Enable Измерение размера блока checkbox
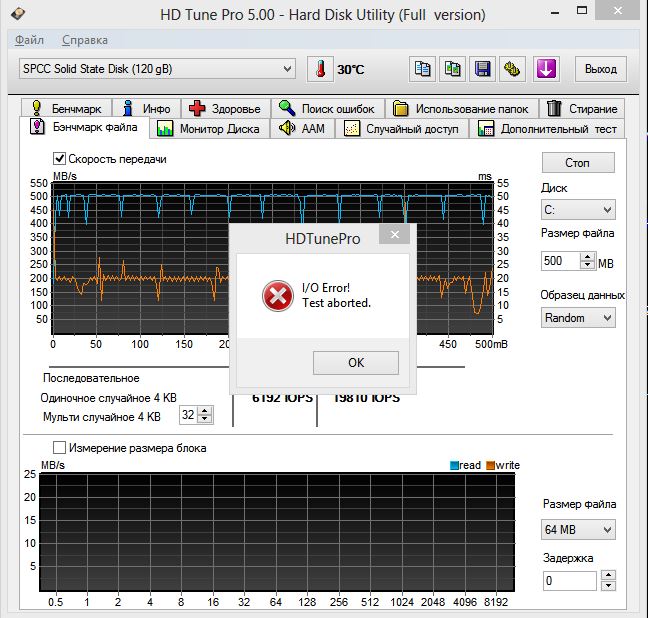 pos(59,448)
